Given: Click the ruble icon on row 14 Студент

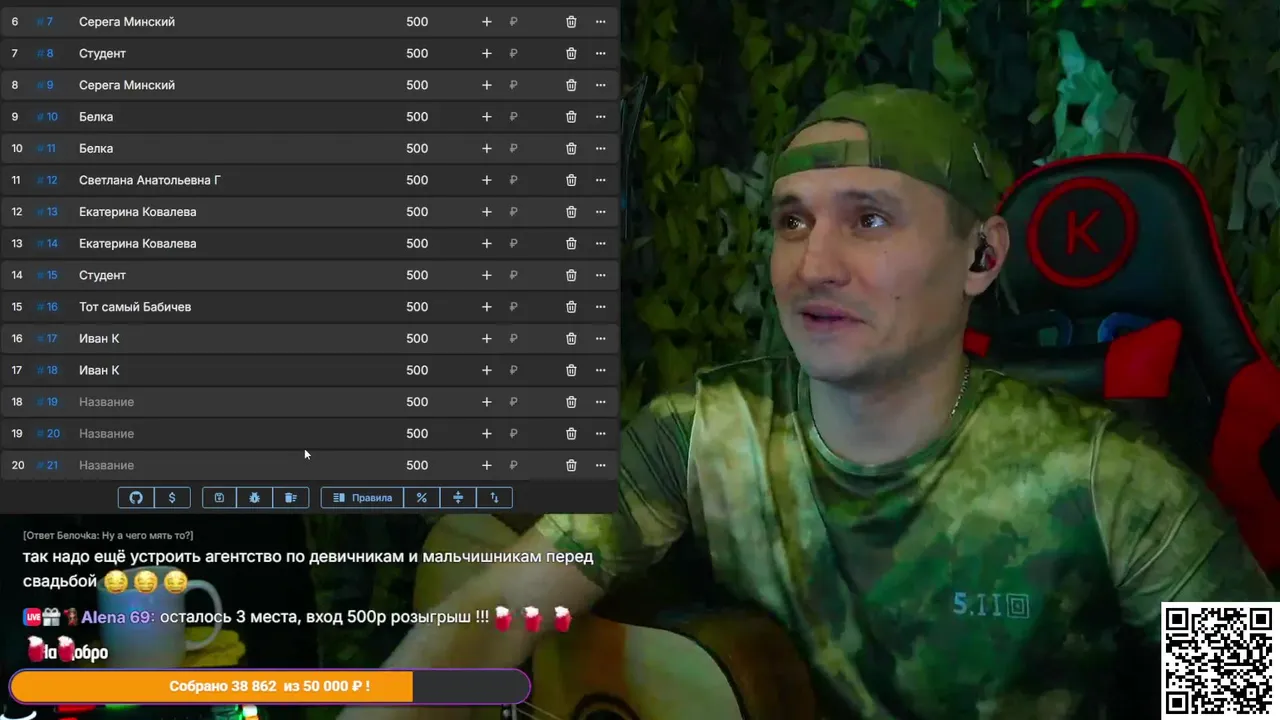Looking at the screenshot, I should click(513, 275).
